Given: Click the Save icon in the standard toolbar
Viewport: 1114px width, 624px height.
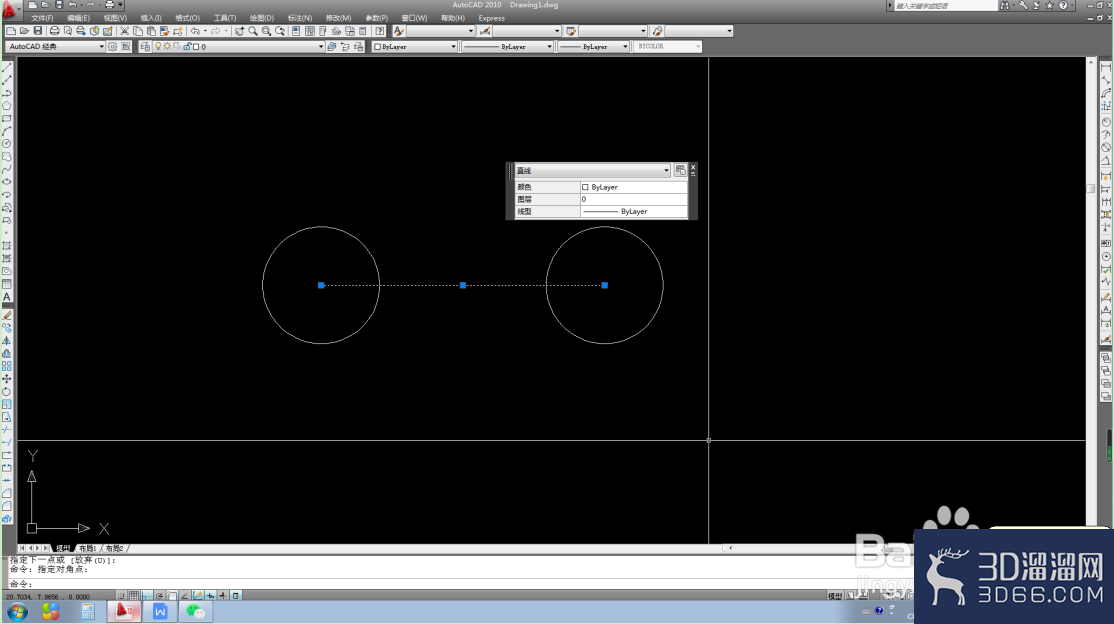Looking at the screenshot, I should [38, 31].
